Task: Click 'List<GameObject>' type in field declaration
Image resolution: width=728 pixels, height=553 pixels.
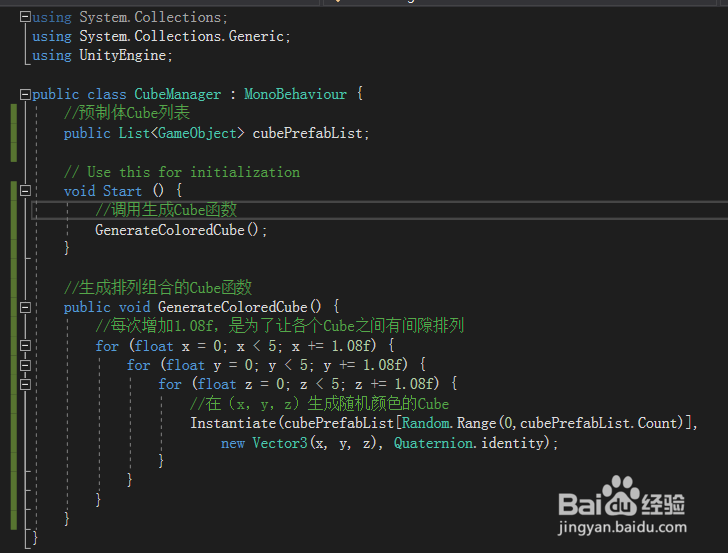Action: coord(181,133)
